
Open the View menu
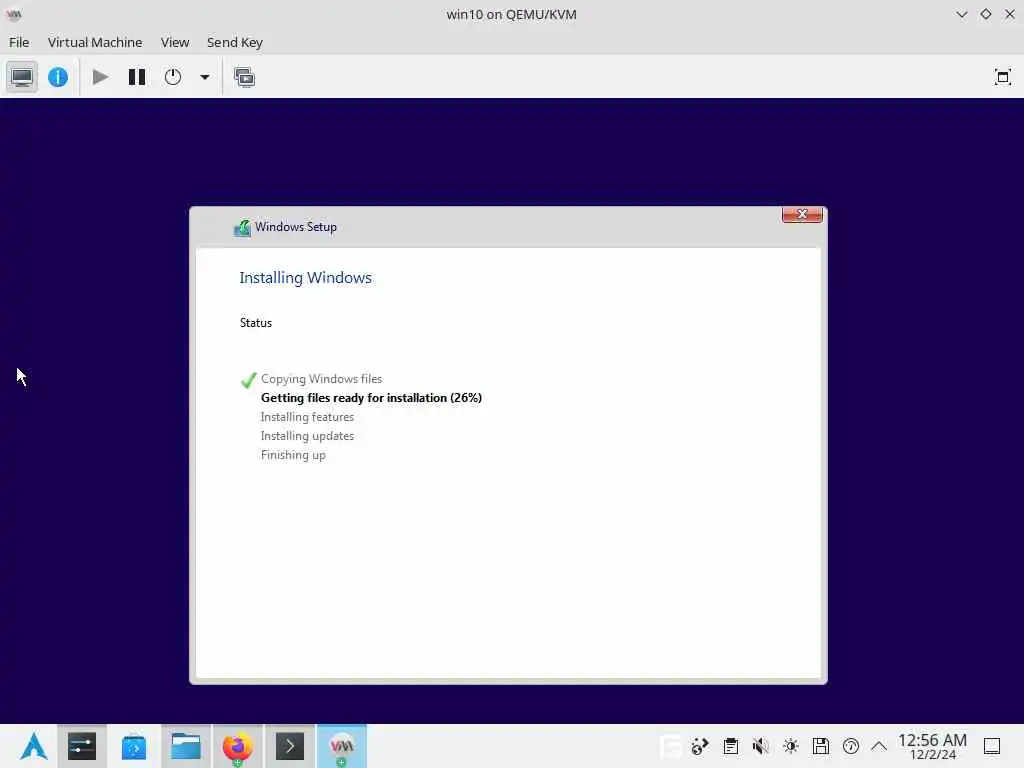click(x=175, y=42)
